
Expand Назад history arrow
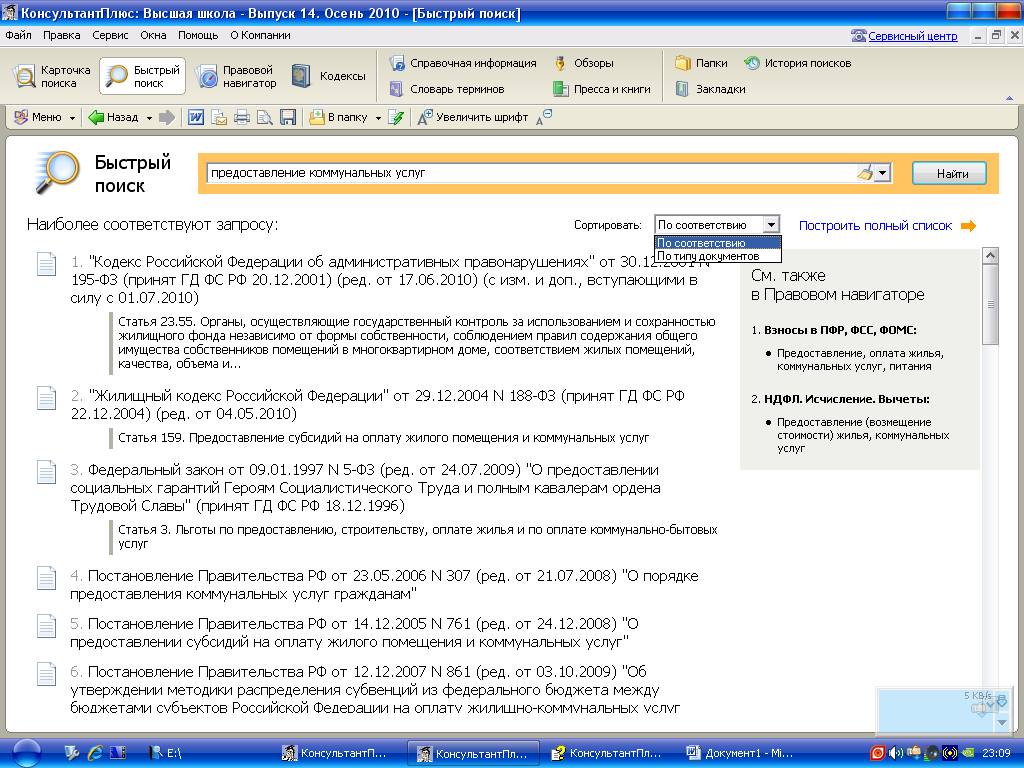[x=150, y=118]
